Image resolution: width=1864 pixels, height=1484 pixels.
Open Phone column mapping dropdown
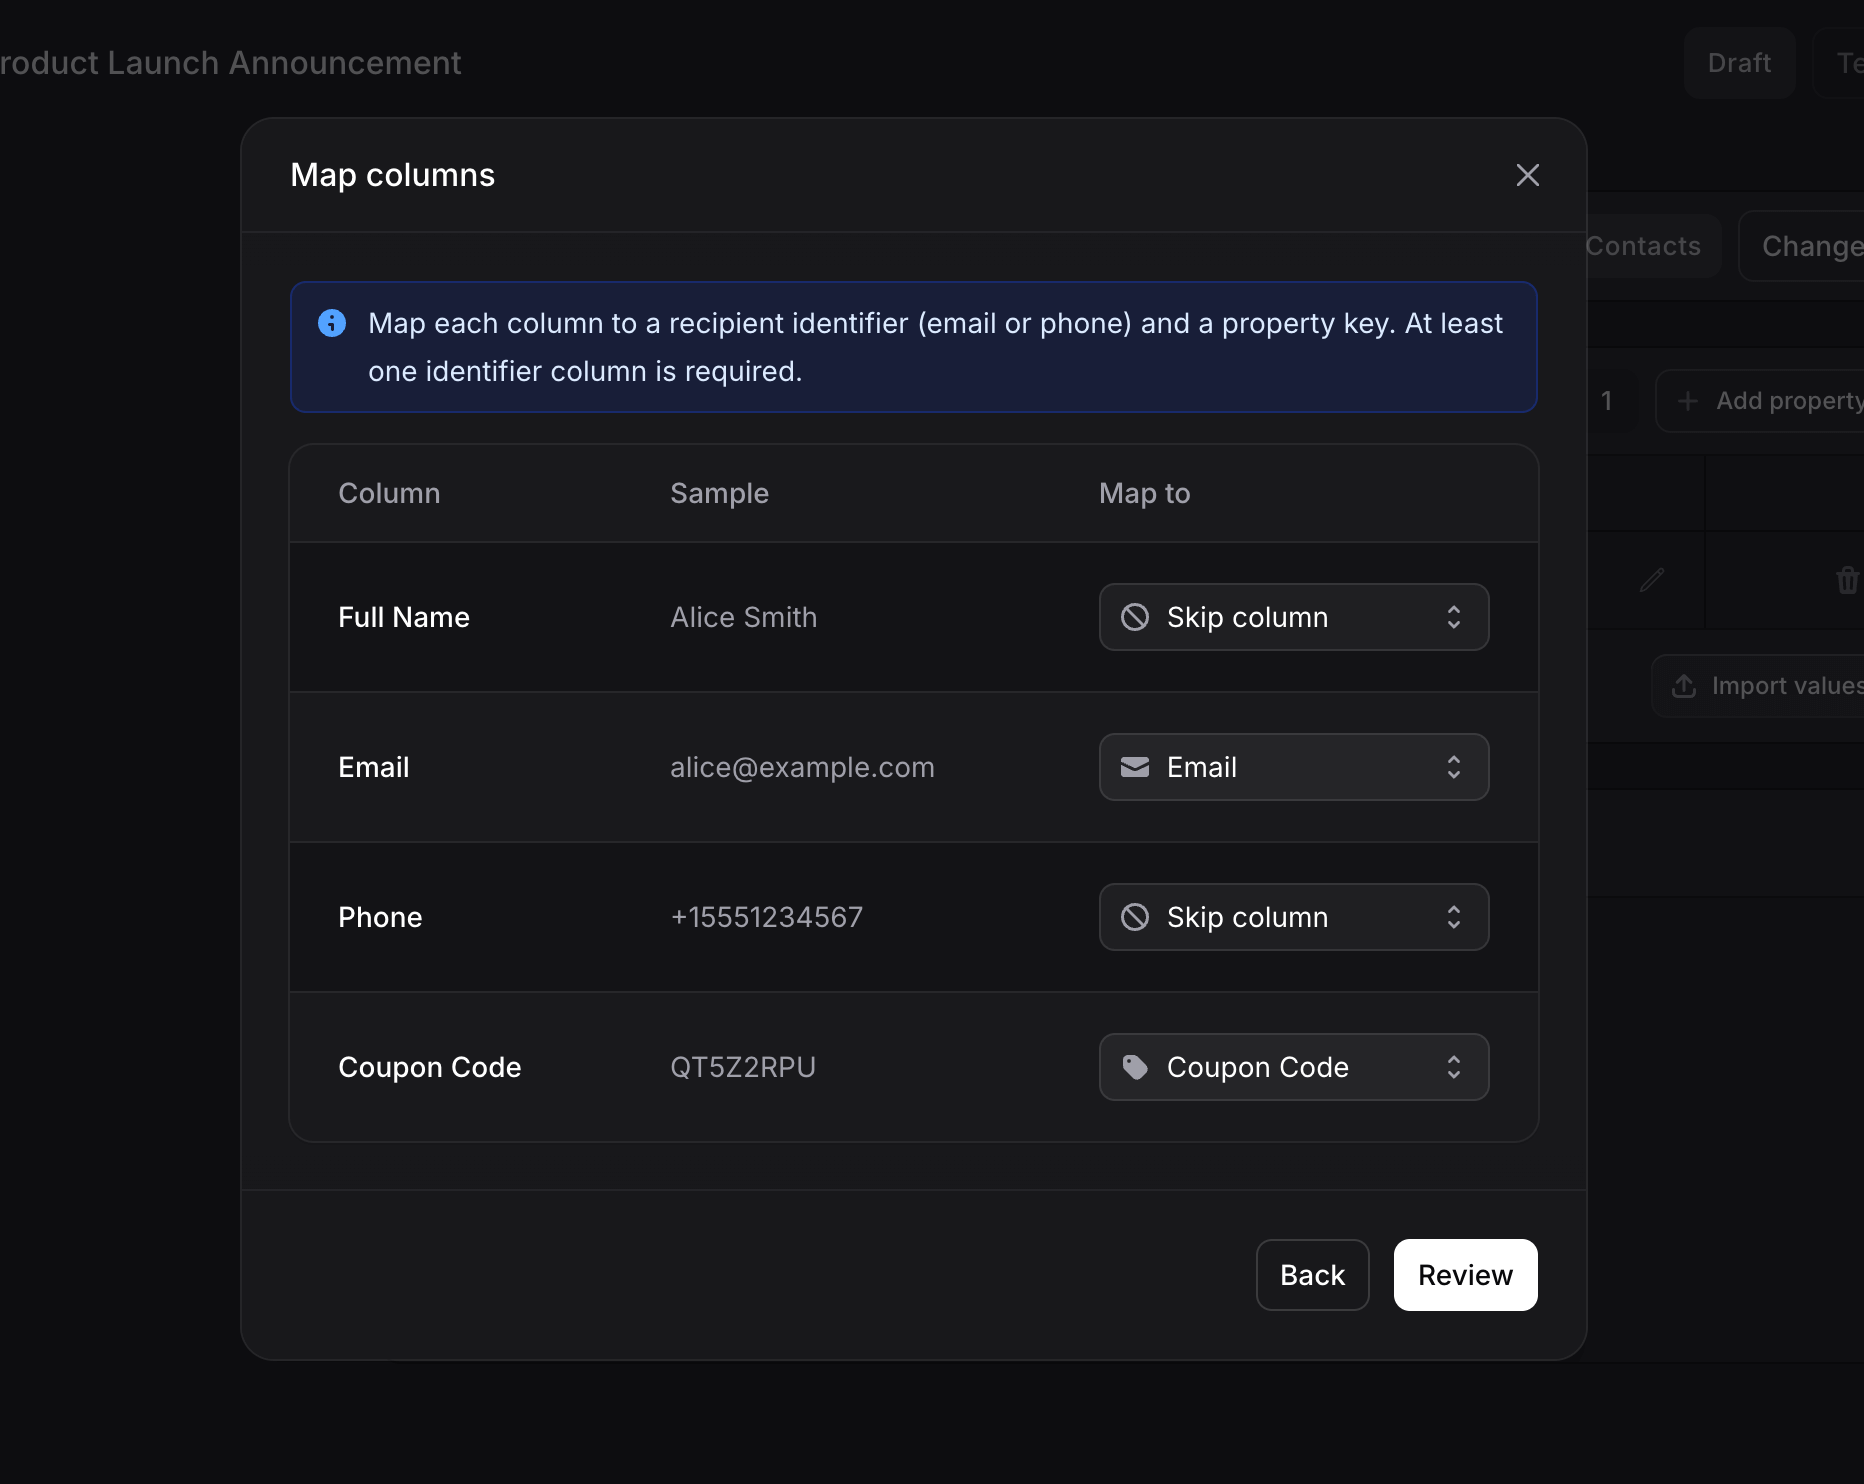[1294, 917]
